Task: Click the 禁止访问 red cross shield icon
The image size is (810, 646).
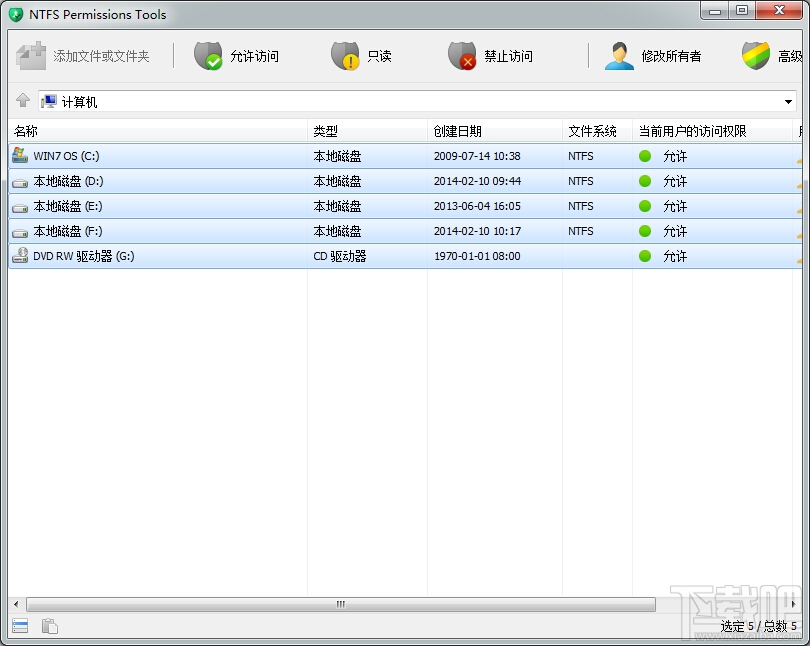Action: tap(462, 56)
